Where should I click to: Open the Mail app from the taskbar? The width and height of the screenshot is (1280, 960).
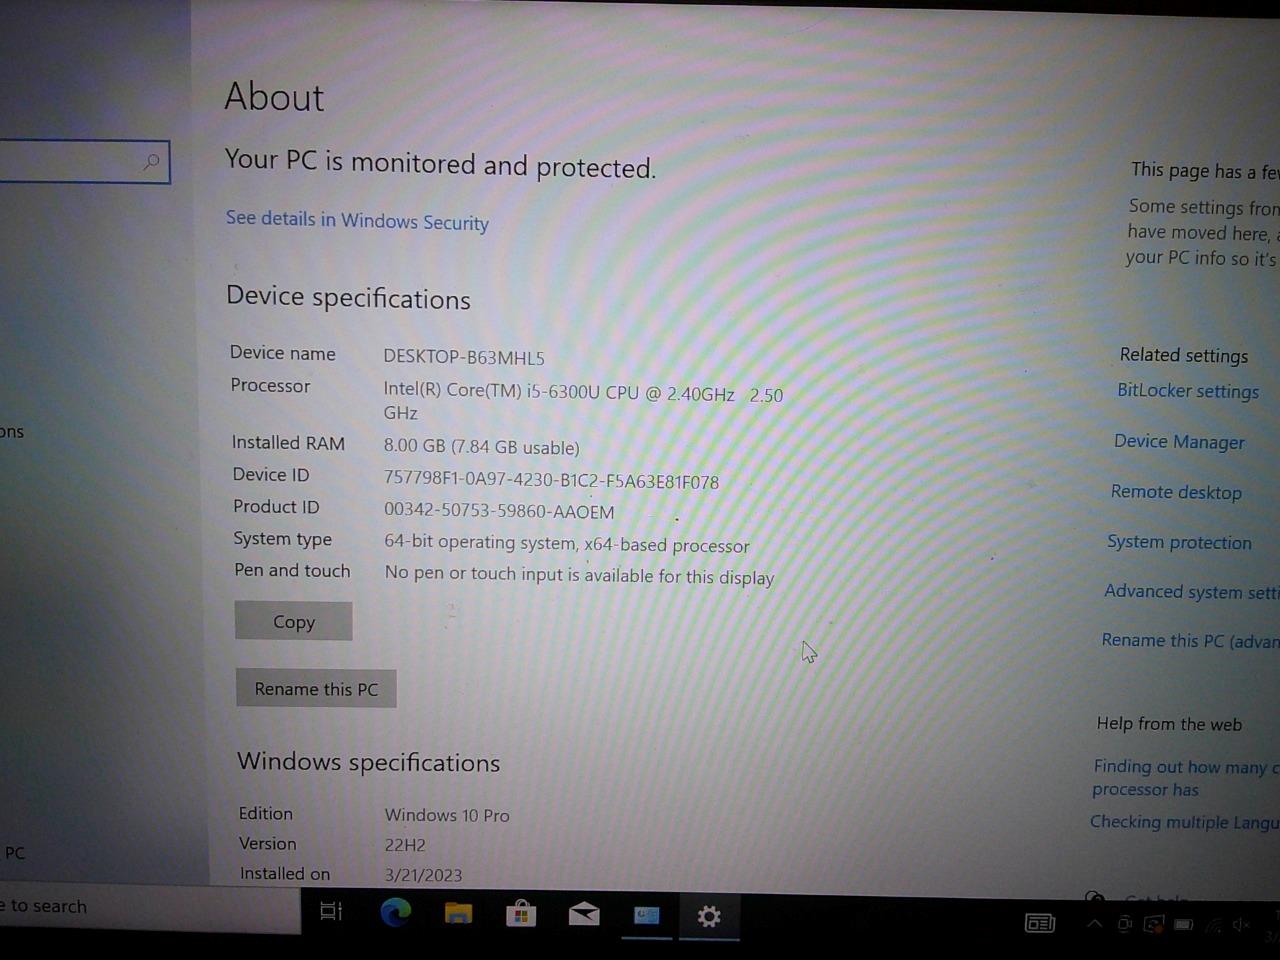584,913
